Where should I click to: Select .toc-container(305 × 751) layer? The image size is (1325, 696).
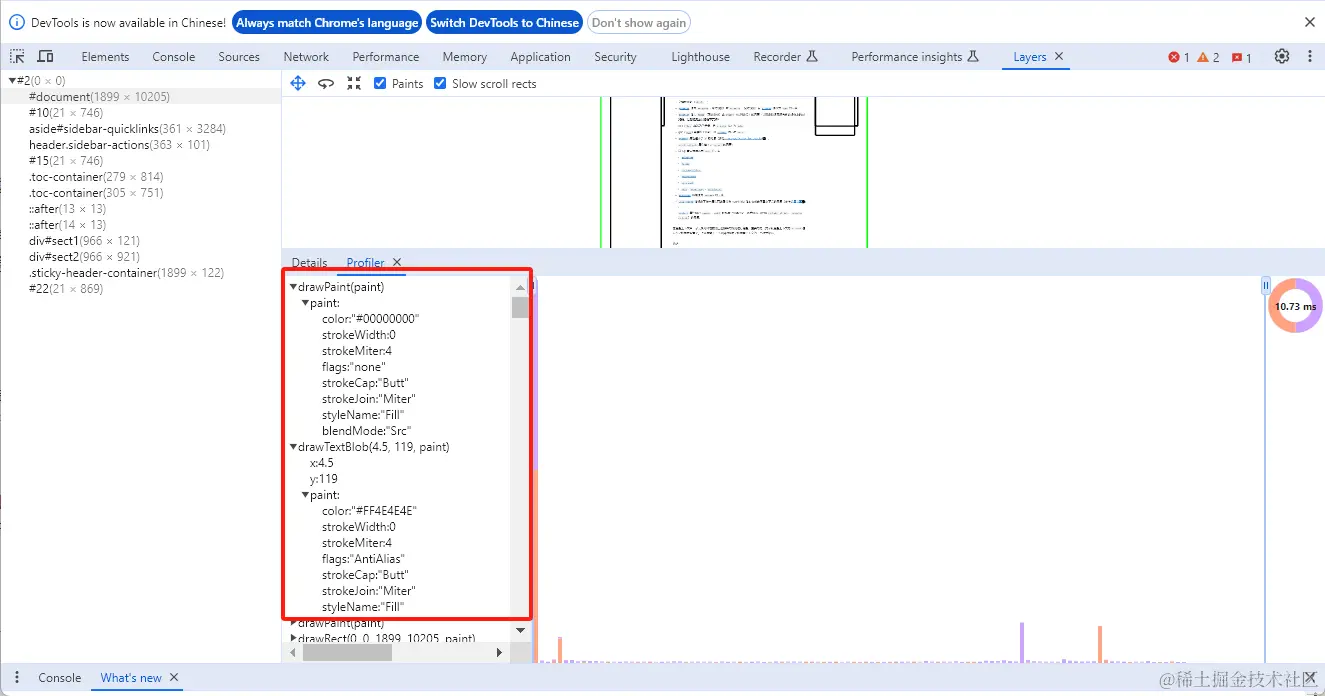click(140, 193)
